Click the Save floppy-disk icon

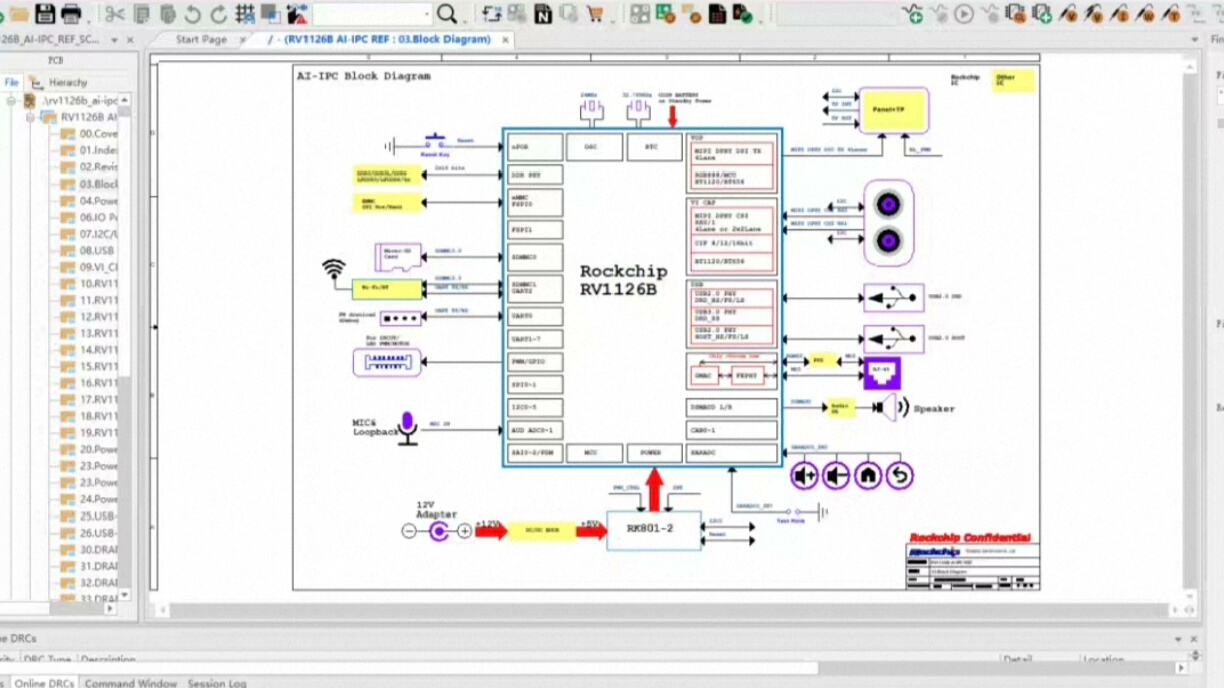tap(45, 14)
